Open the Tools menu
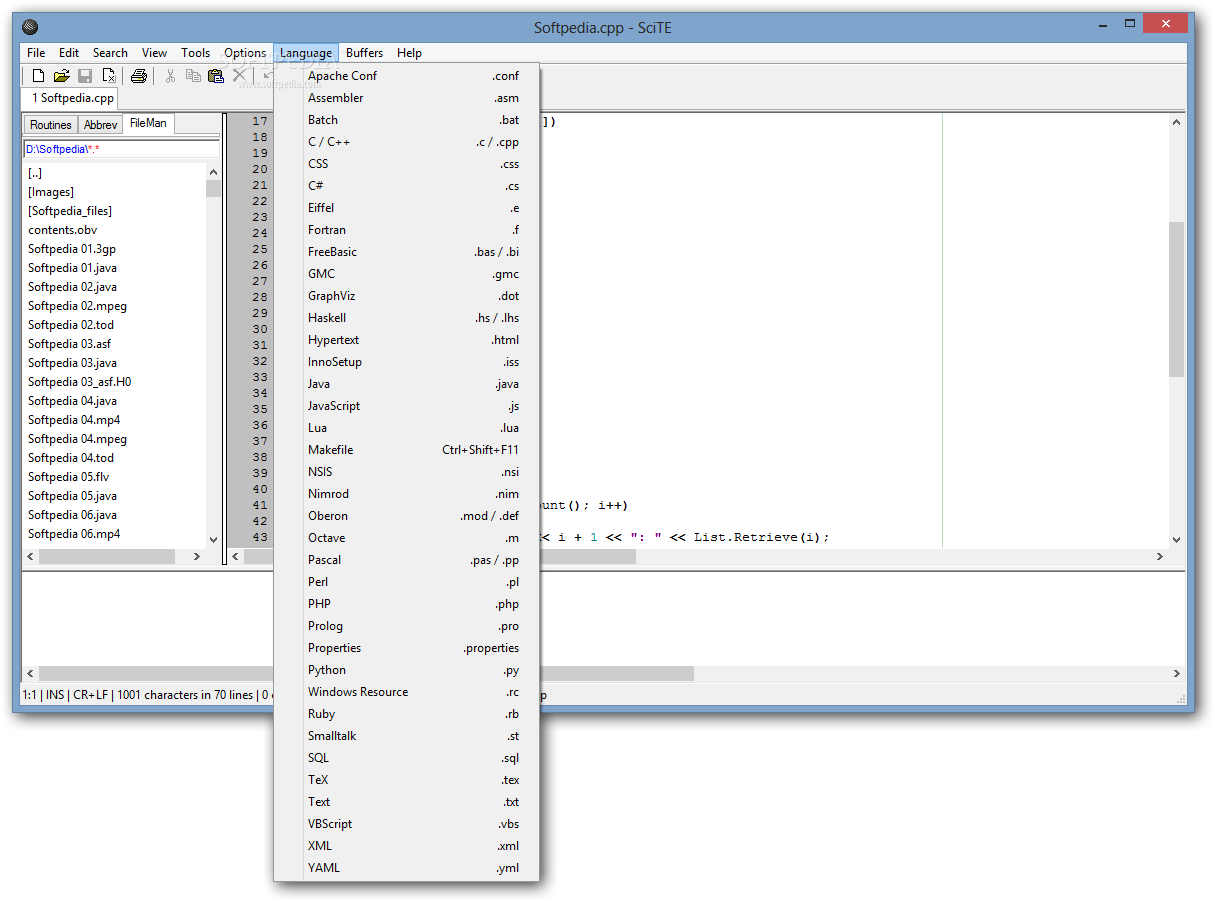 pos(196,53)
